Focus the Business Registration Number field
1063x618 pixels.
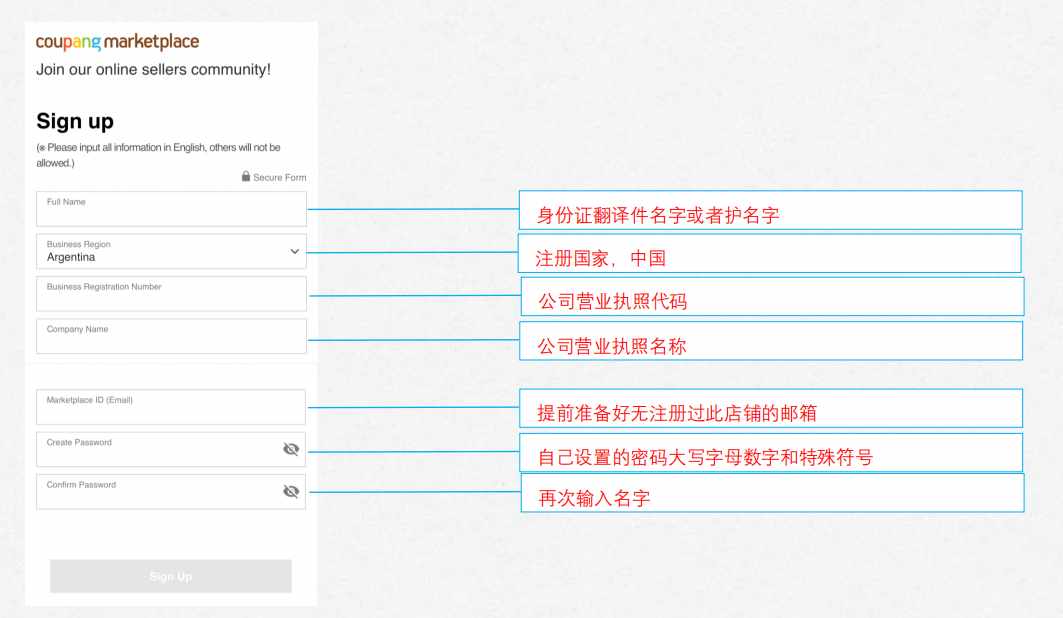point(171,293)
